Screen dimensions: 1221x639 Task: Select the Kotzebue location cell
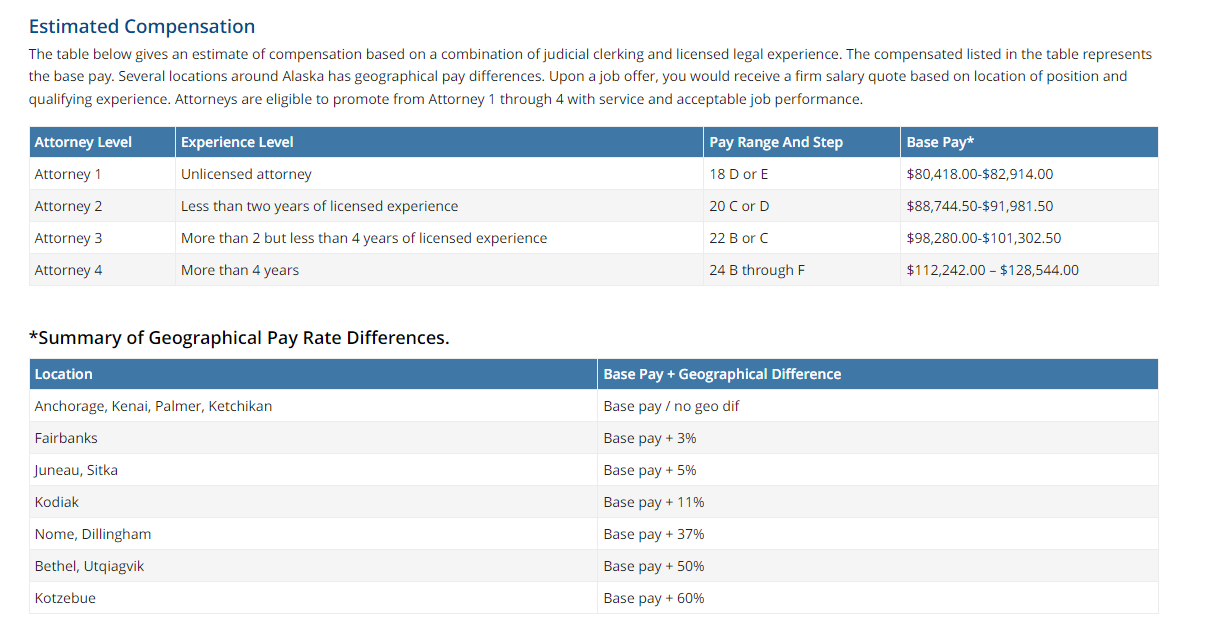point(65,598)
